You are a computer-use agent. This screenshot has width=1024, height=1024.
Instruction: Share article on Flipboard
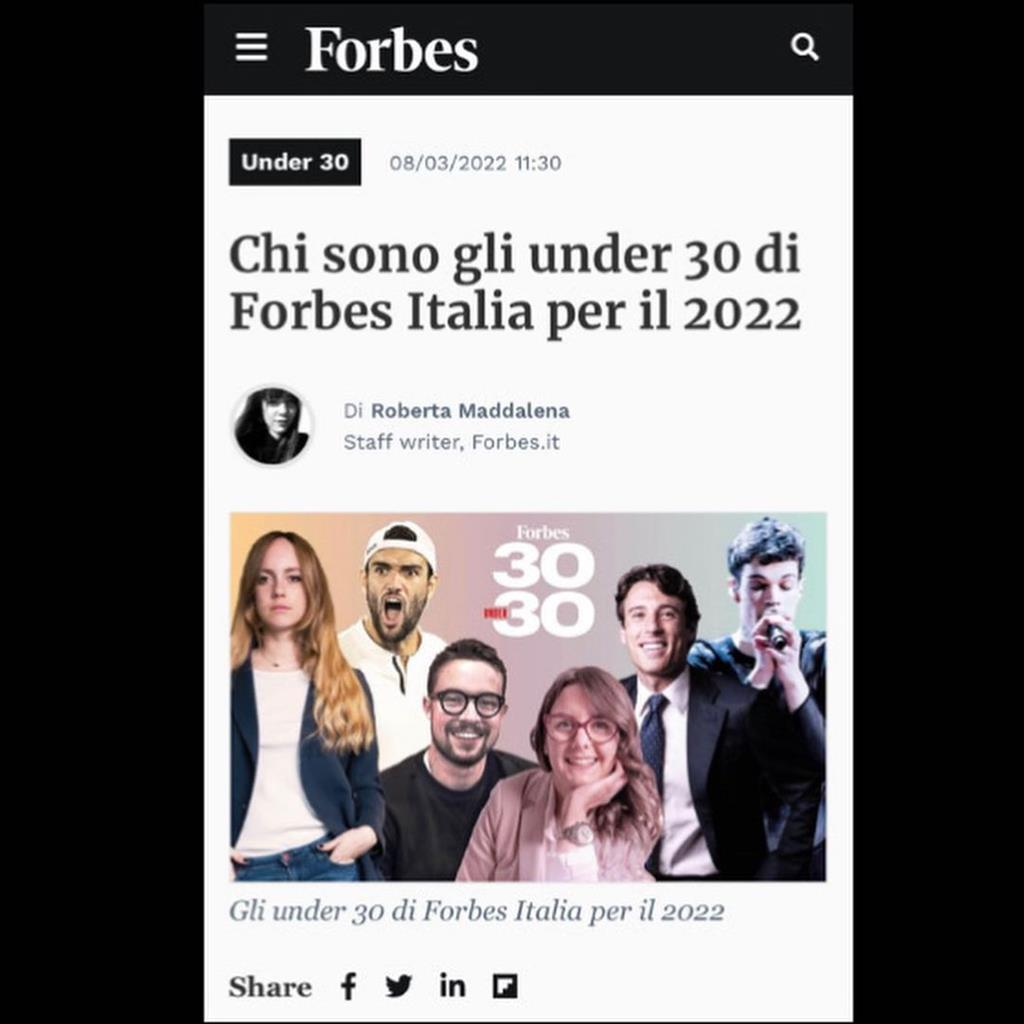click(505, 986)
